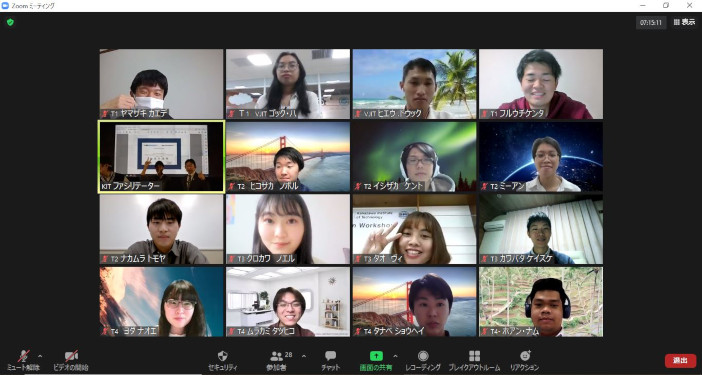Expand audio options arrow beside mute
Viewport: 702px width, 375px height.
point(40,356)
